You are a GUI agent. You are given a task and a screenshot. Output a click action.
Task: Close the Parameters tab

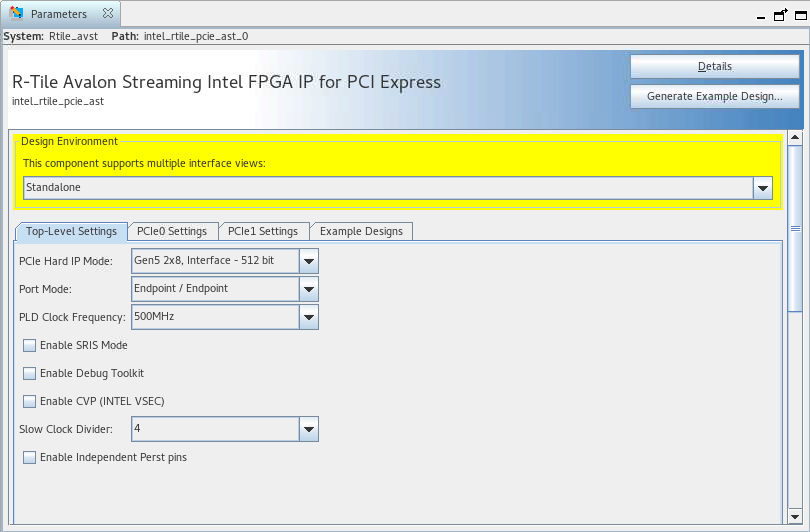pos(108,14)
